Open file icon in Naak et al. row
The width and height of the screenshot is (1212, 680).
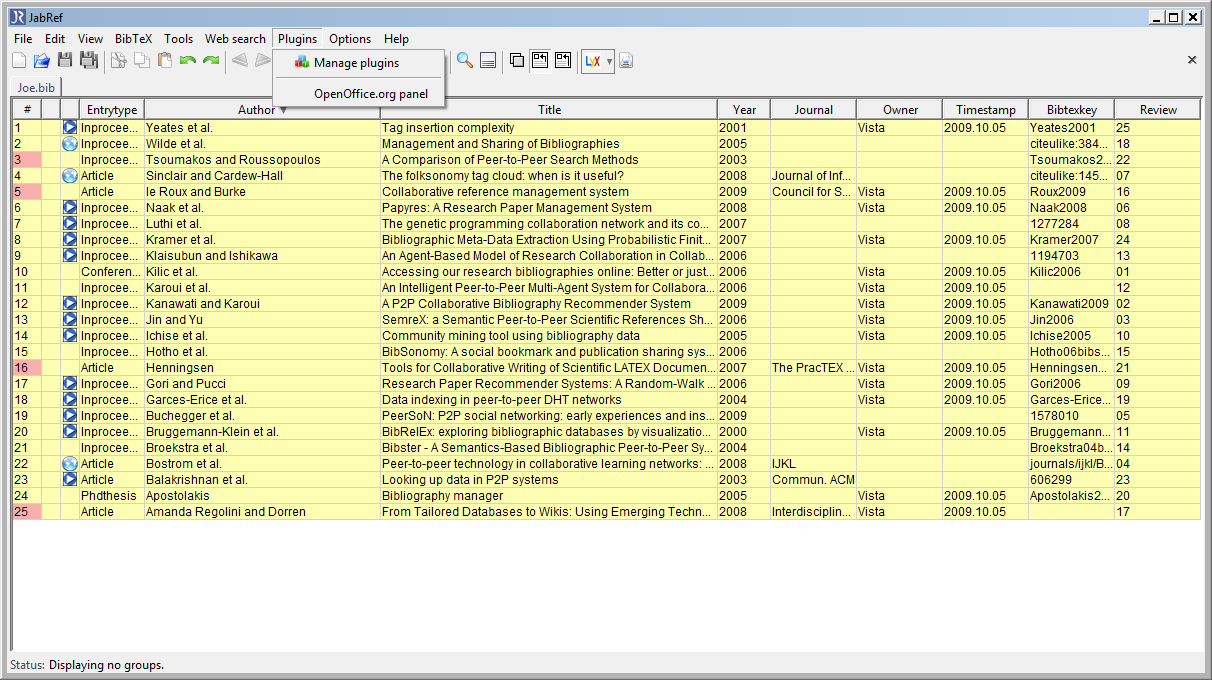tap(70, 208)
